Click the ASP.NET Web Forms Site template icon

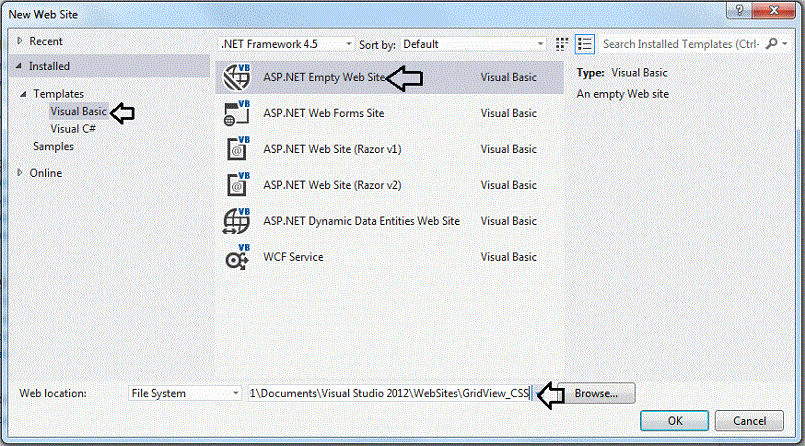237,113
